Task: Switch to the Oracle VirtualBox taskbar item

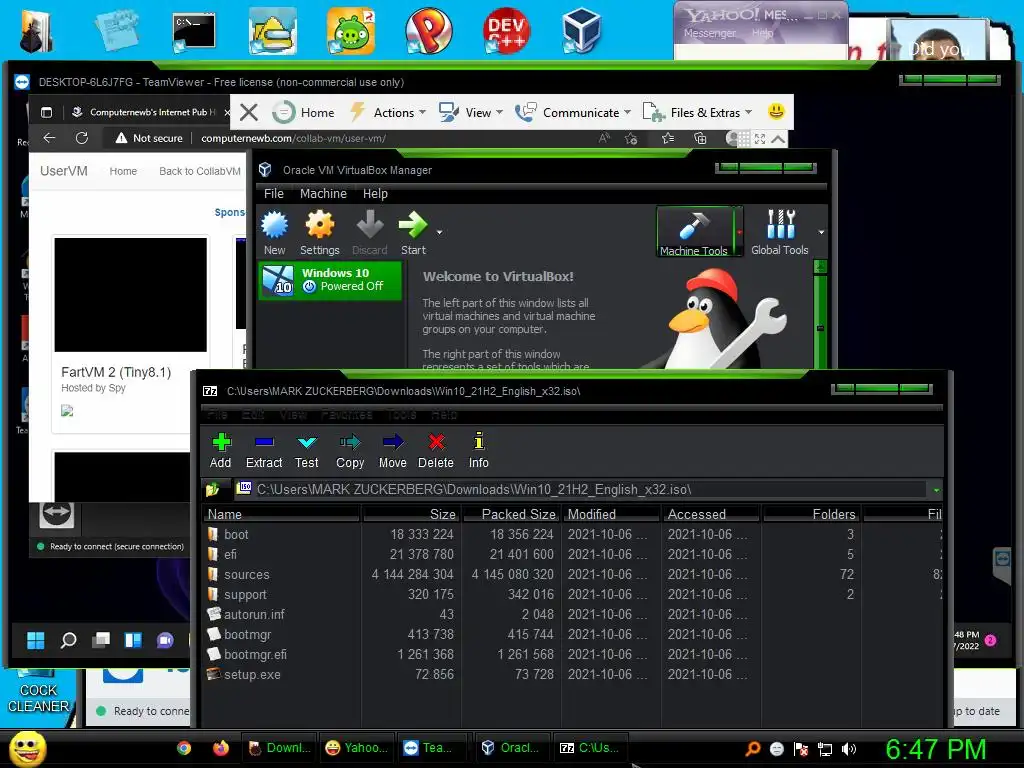Action: (x=511, y=748)
